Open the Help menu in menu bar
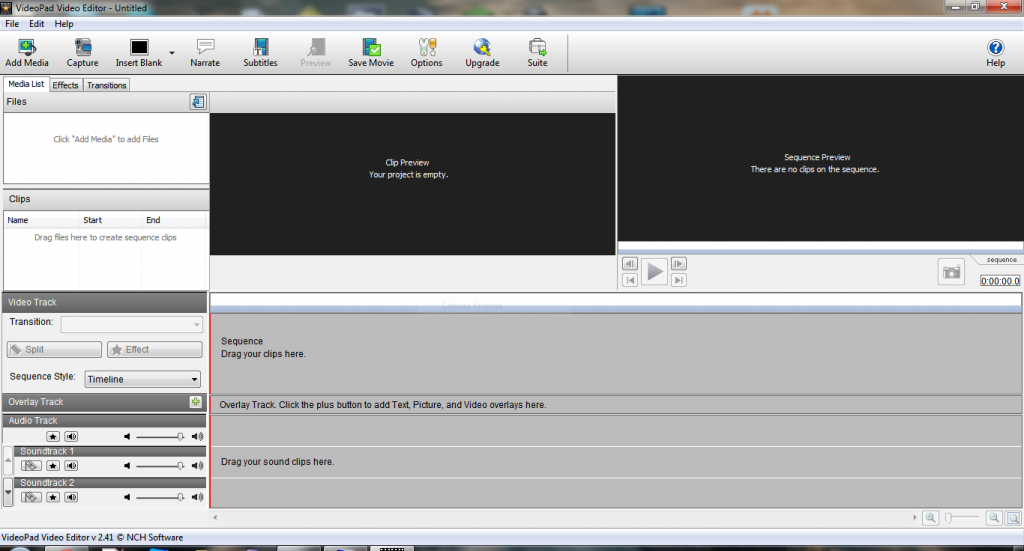Viewport: 1024px width, 551px height. (x=63, y=24)
